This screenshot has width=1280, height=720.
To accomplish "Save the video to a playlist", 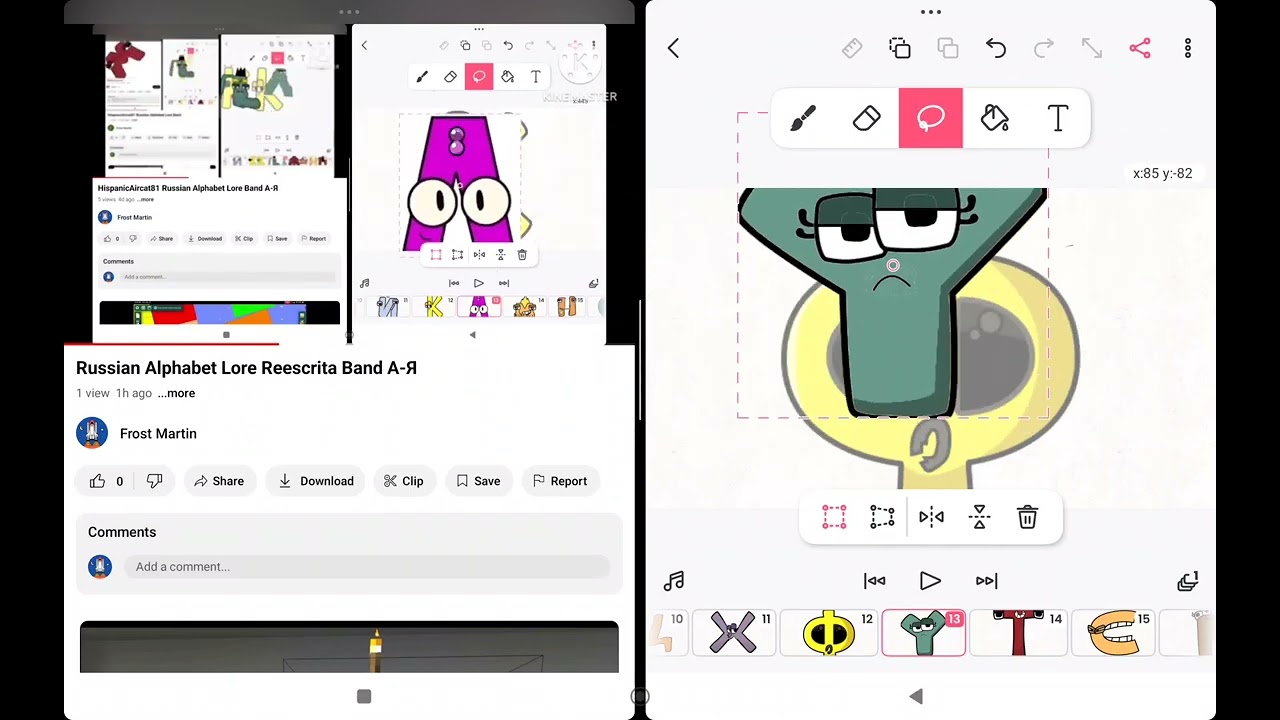I will tap(478, 481).
